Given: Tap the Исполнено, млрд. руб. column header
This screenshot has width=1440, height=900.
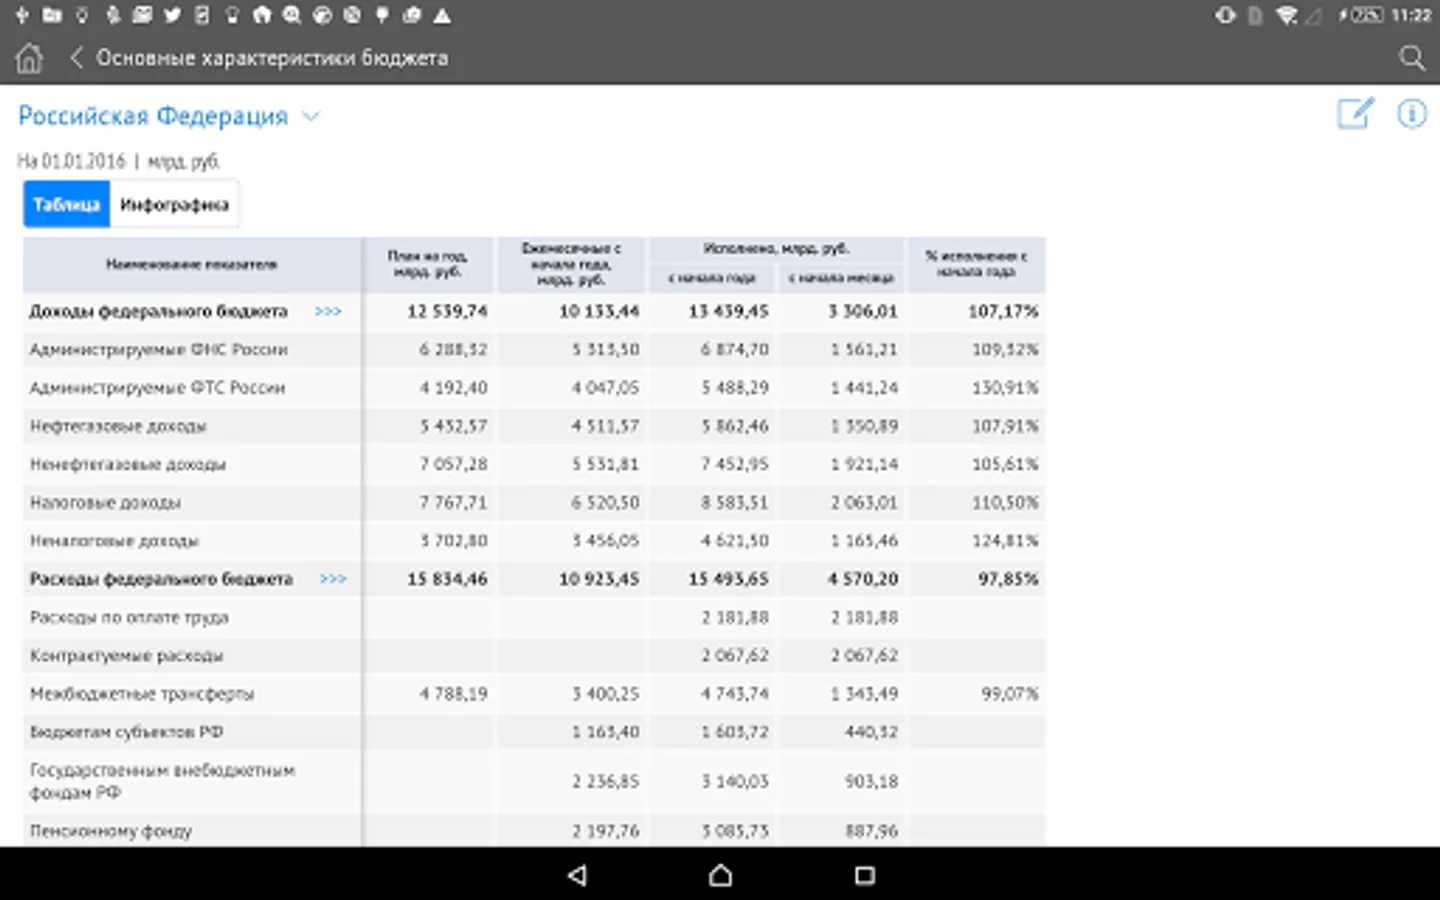Looking at the screenshot, I should pyautogui.click(x=776, y=248).
